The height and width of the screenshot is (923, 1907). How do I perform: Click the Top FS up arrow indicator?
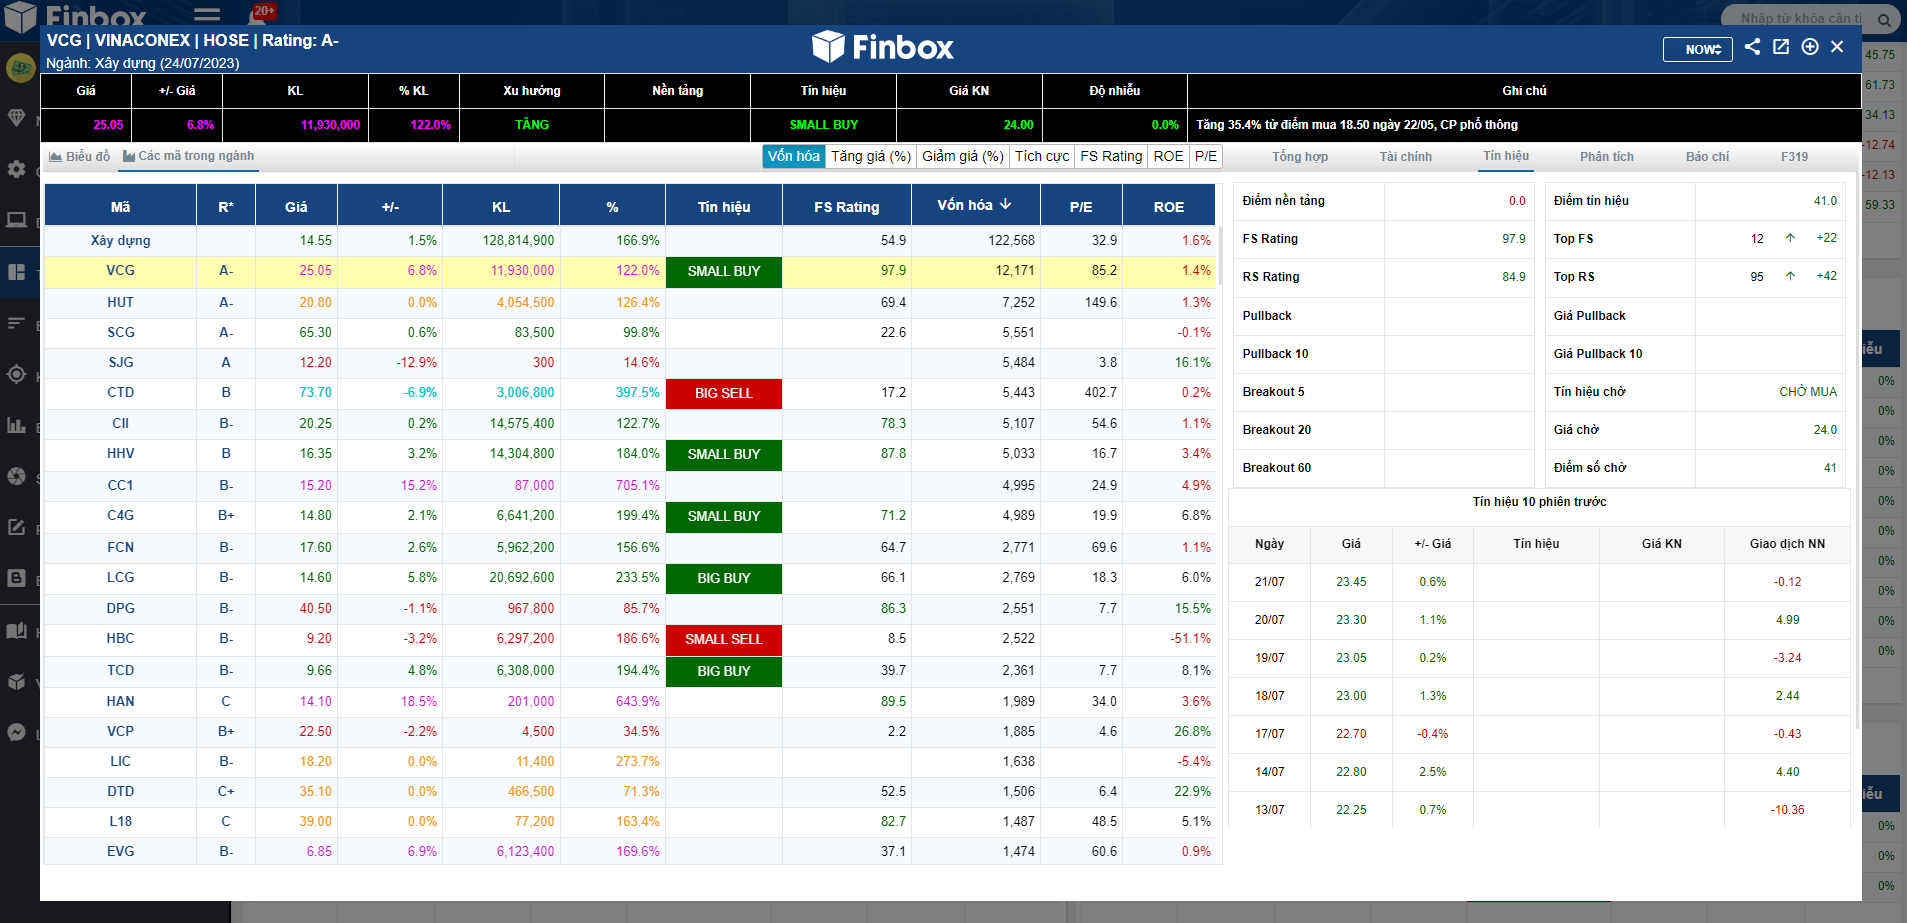pos(1790,238)
